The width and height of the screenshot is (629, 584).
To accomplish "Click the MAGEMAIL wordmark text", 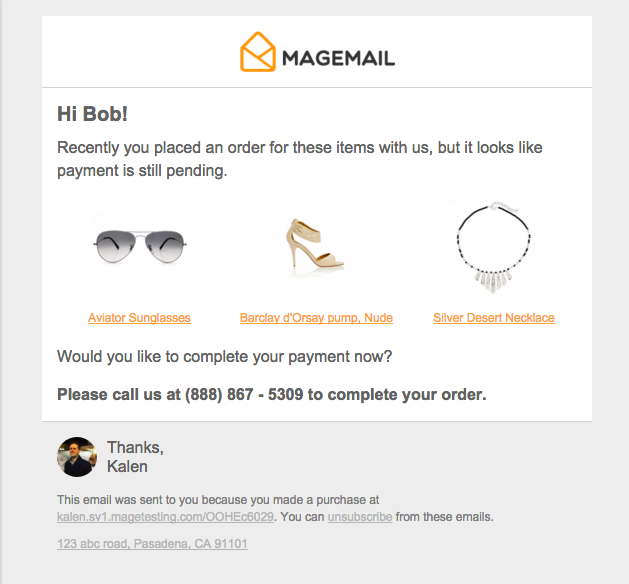I will tap(338, 58).
